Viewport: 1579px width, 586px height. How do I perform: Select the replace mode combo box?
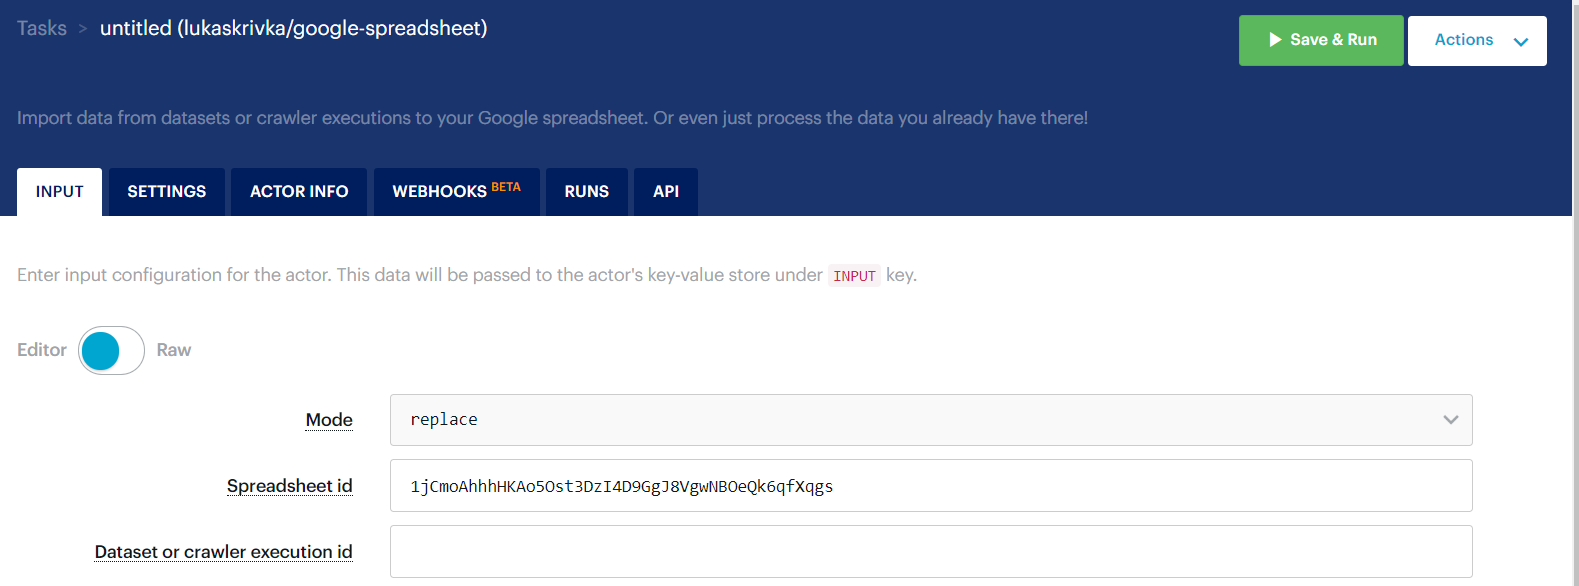pos(931,420)
